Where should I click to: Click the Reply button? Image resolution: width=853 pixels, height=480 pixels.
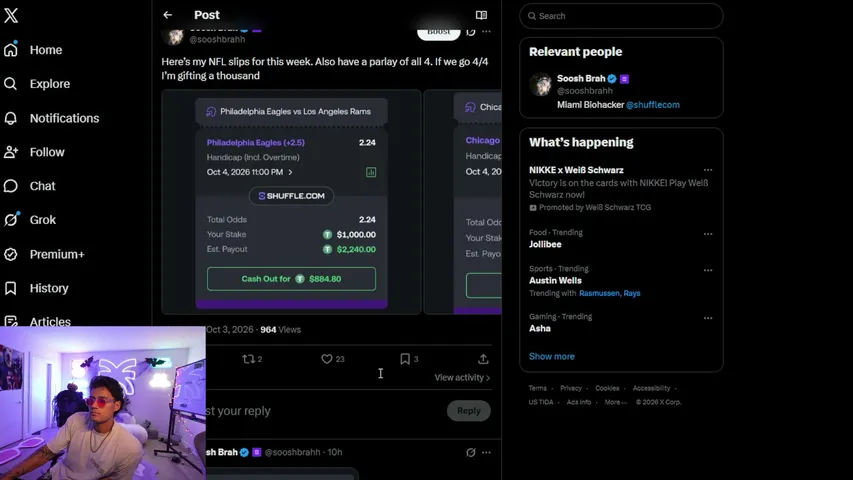[468, 411]
